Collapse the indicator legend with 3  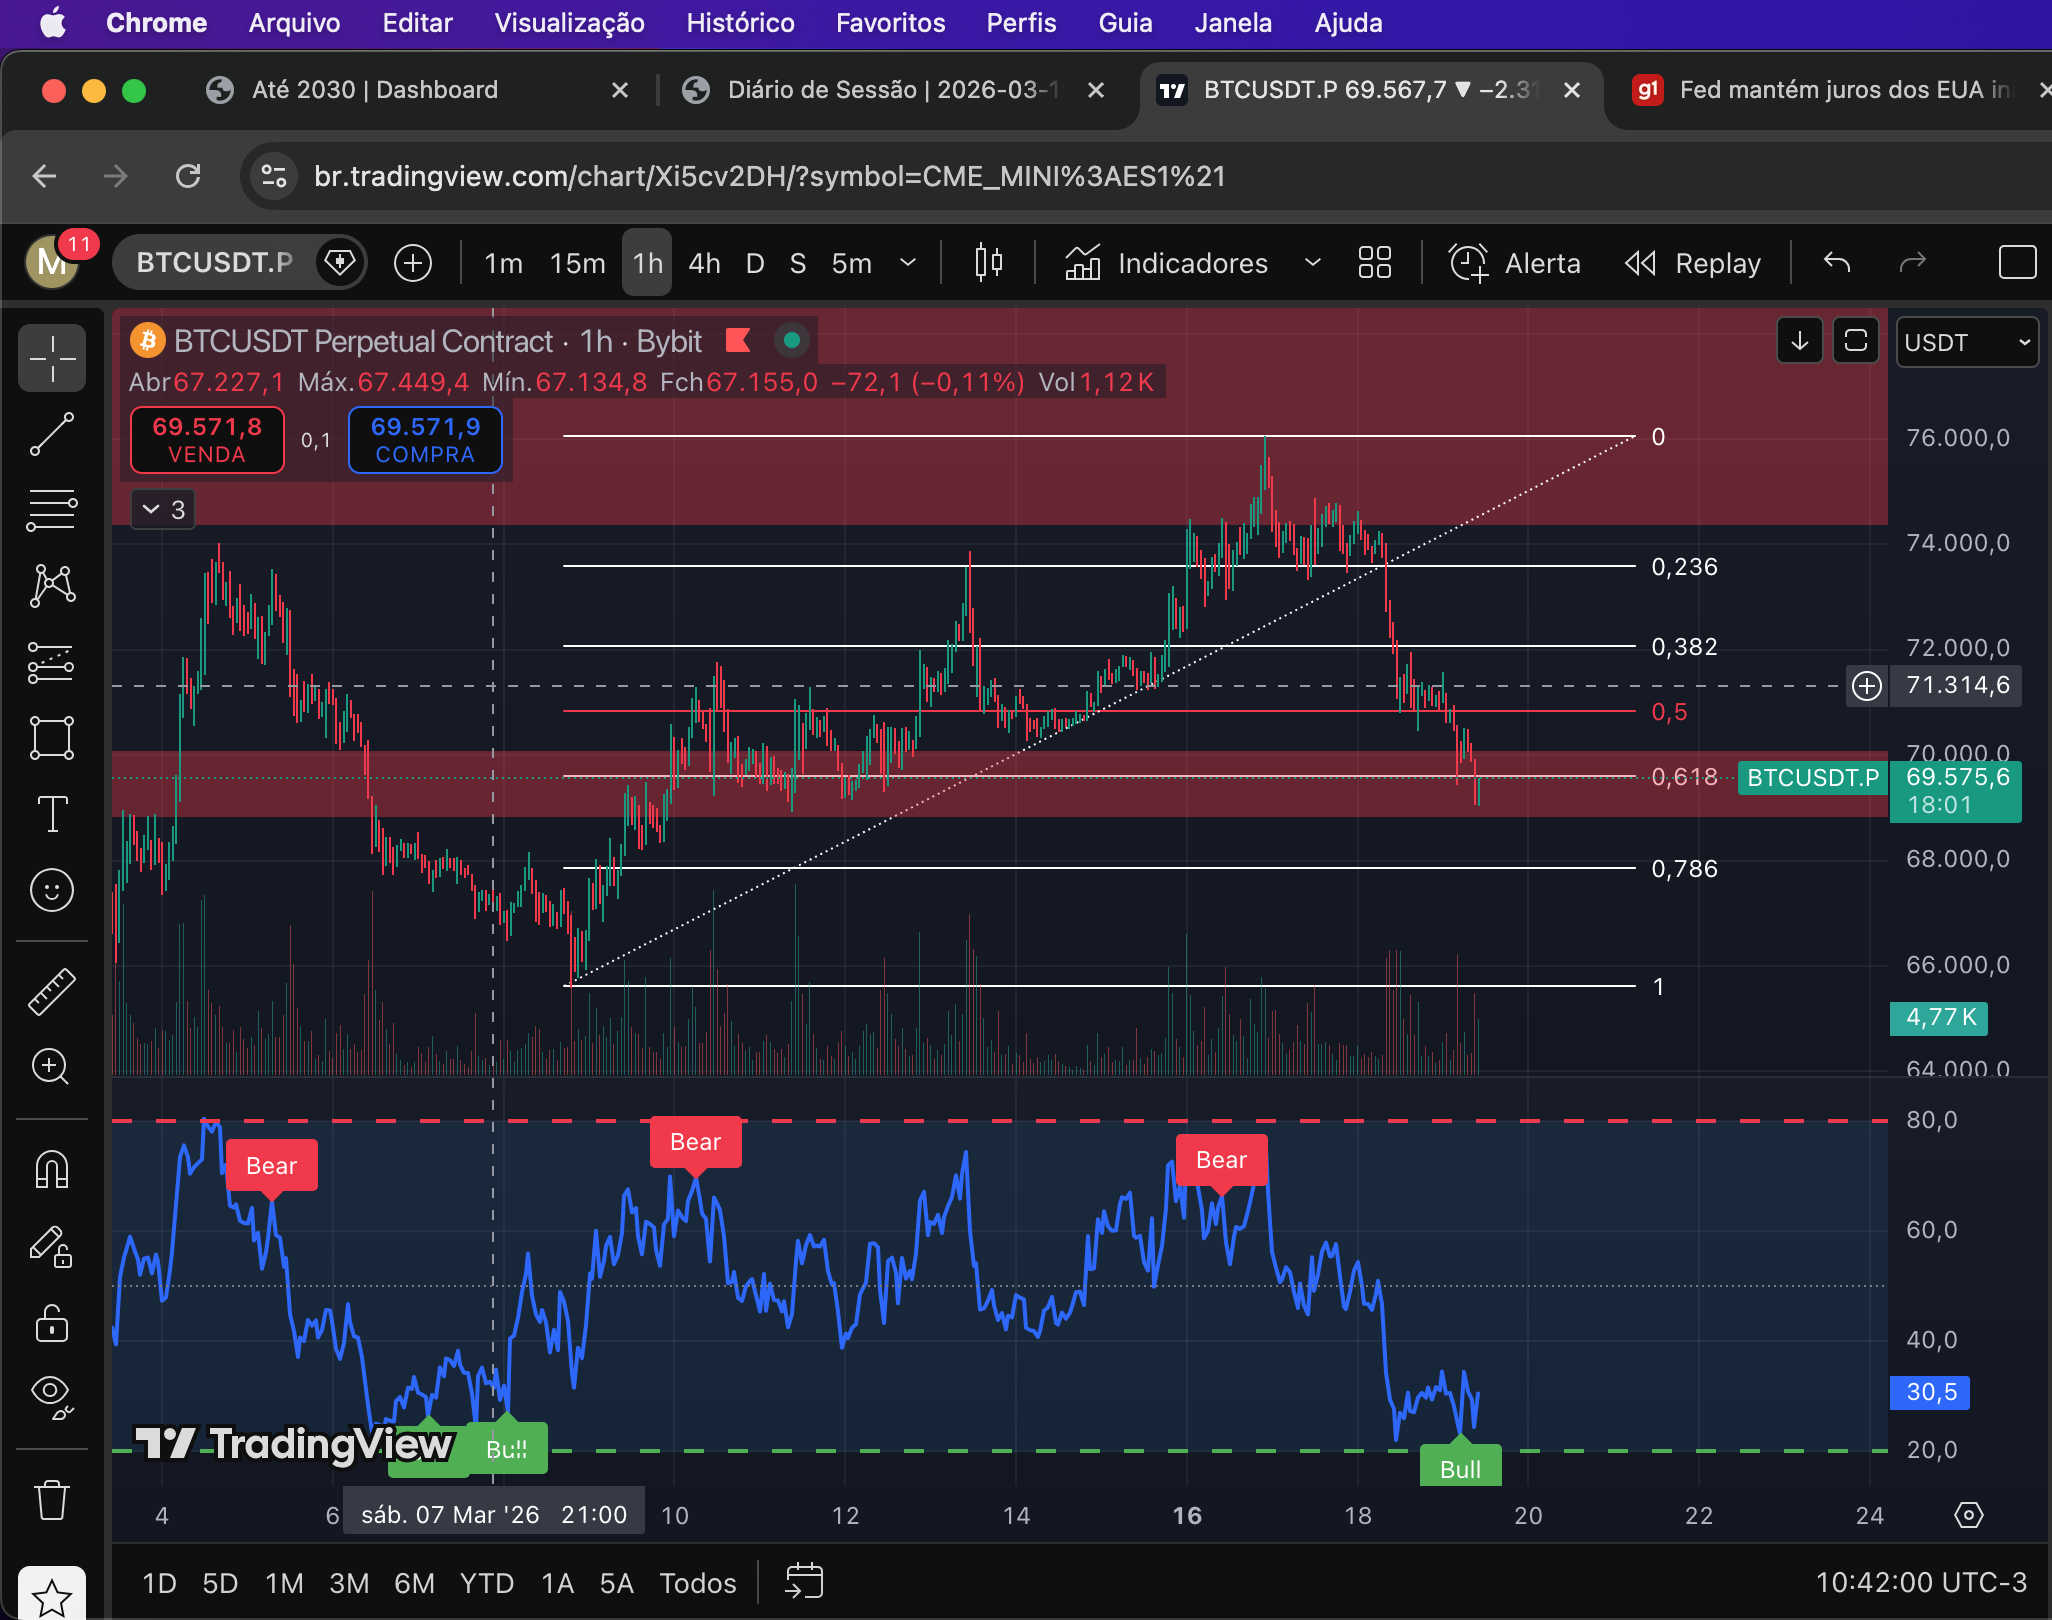coord(164,510)
